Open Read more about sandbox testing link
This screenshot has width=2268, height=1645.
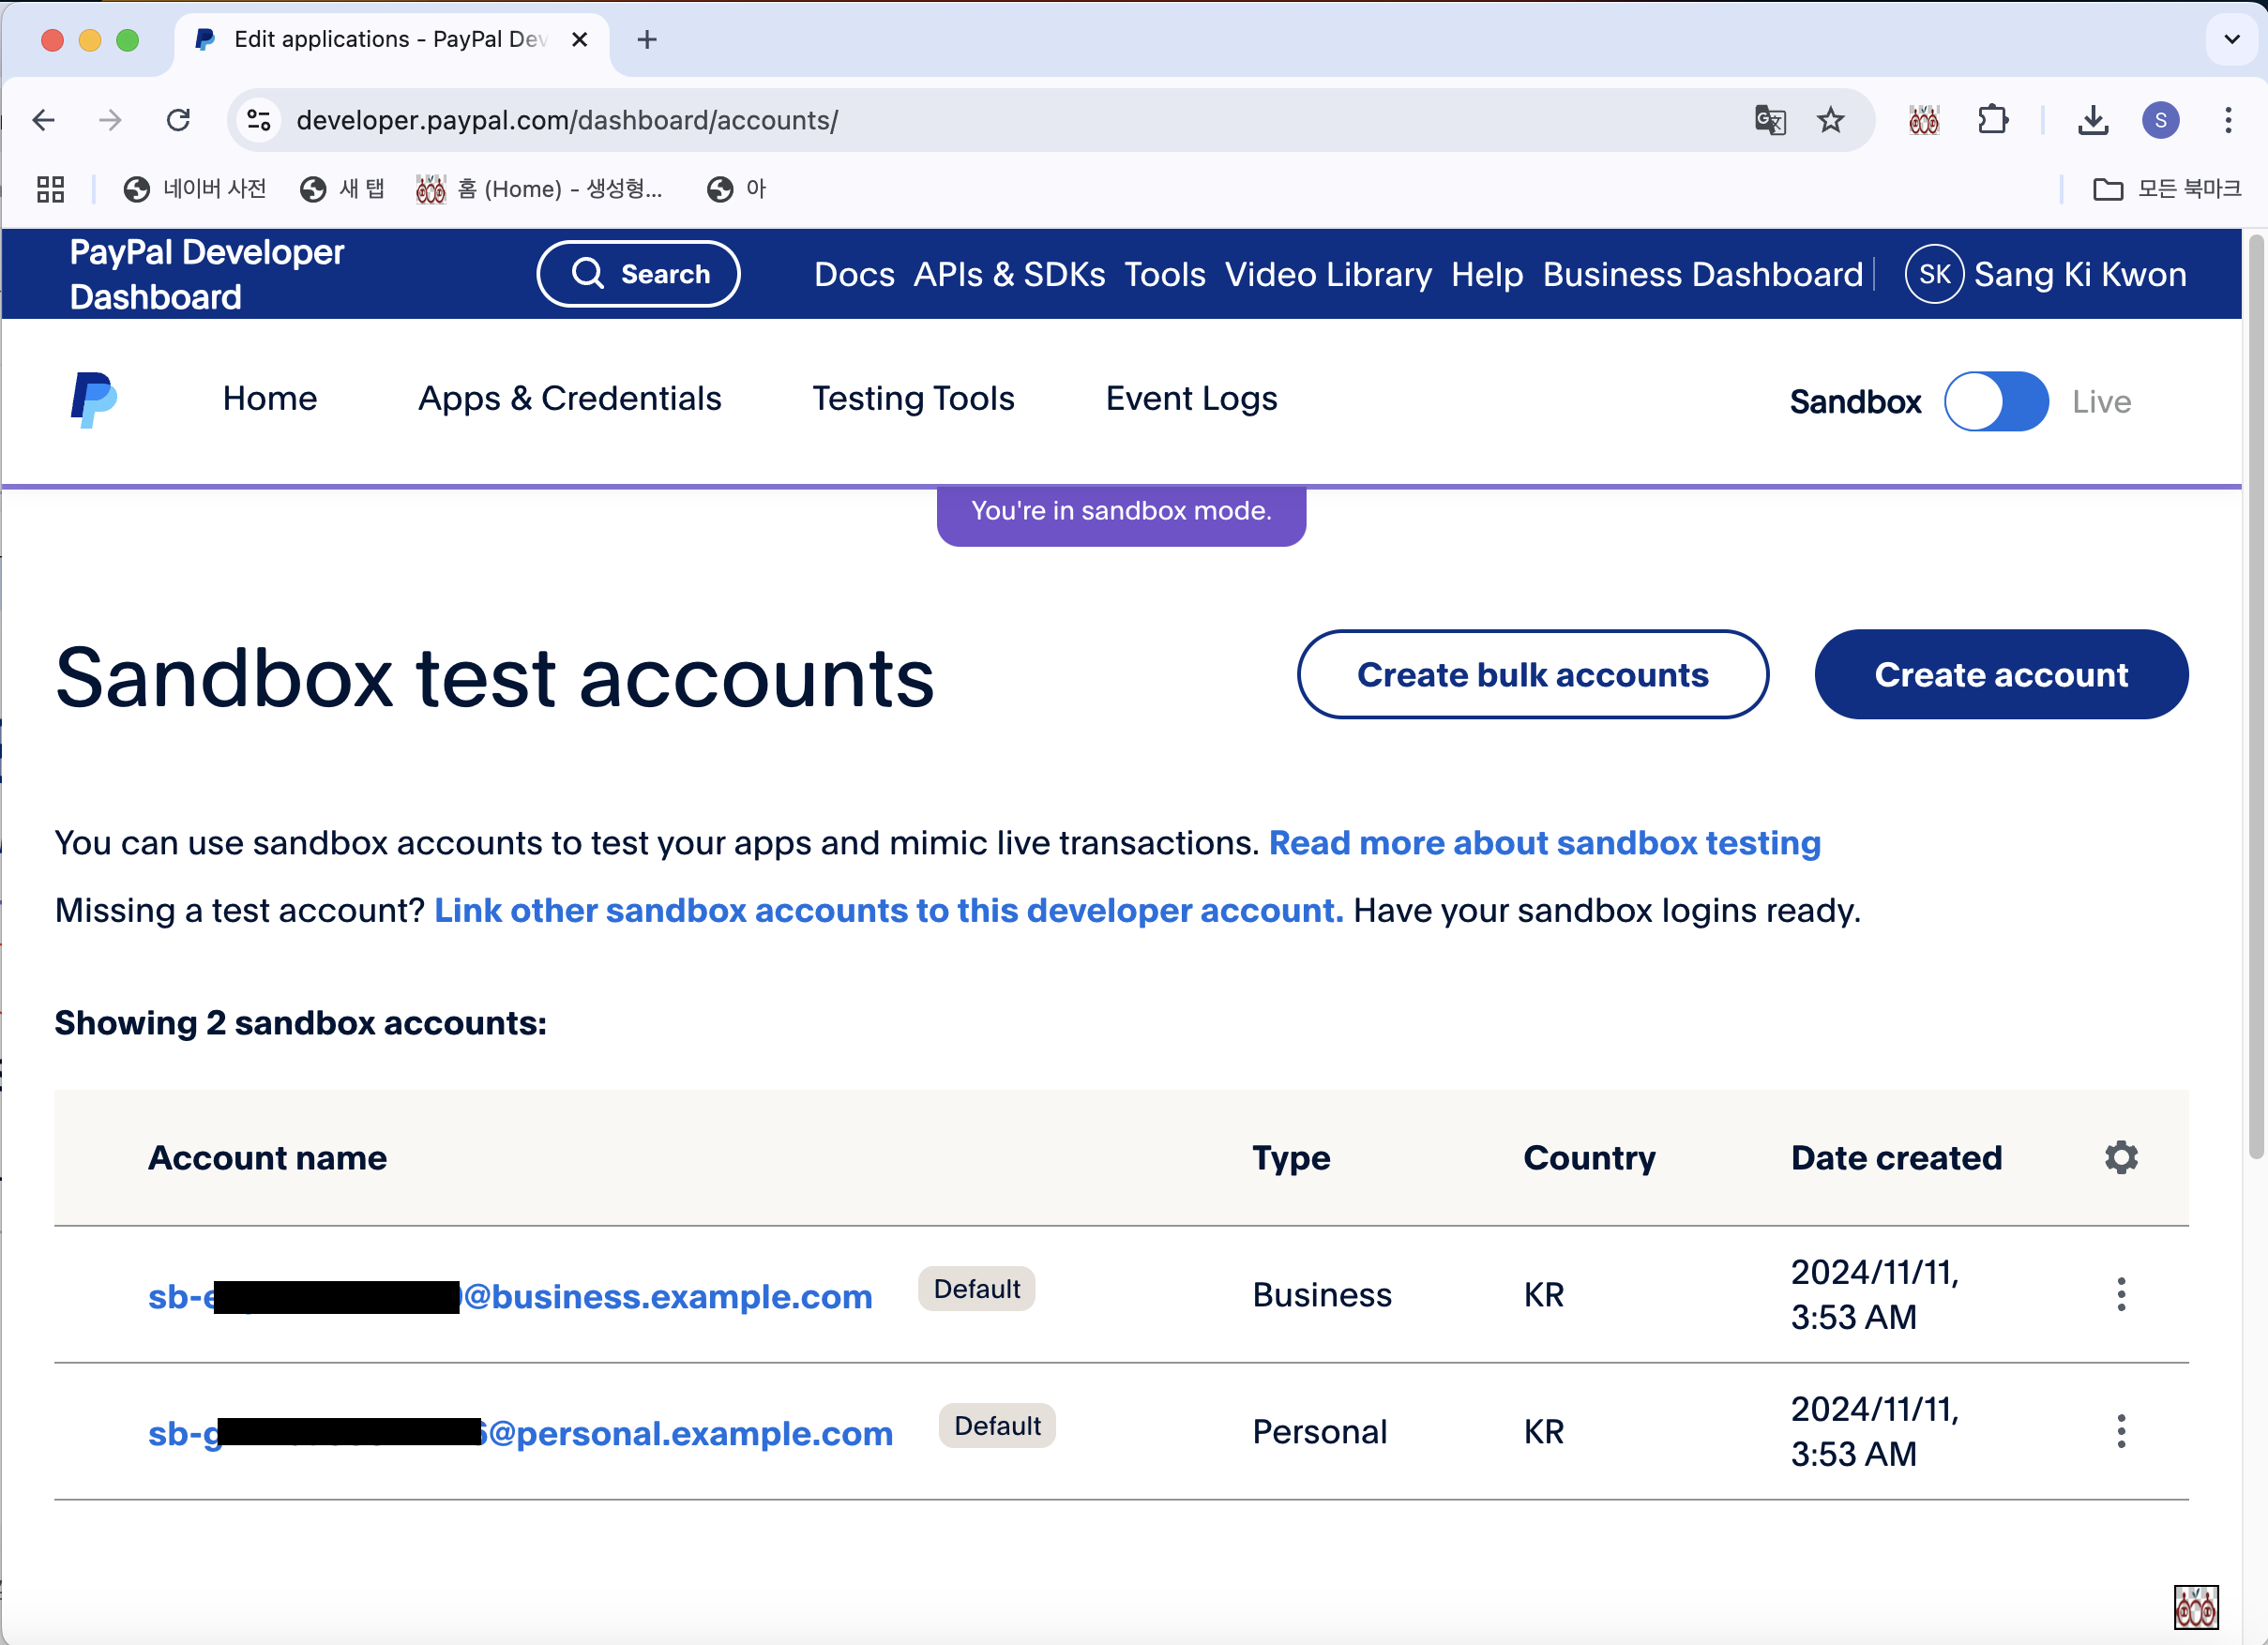[1544, 843]
